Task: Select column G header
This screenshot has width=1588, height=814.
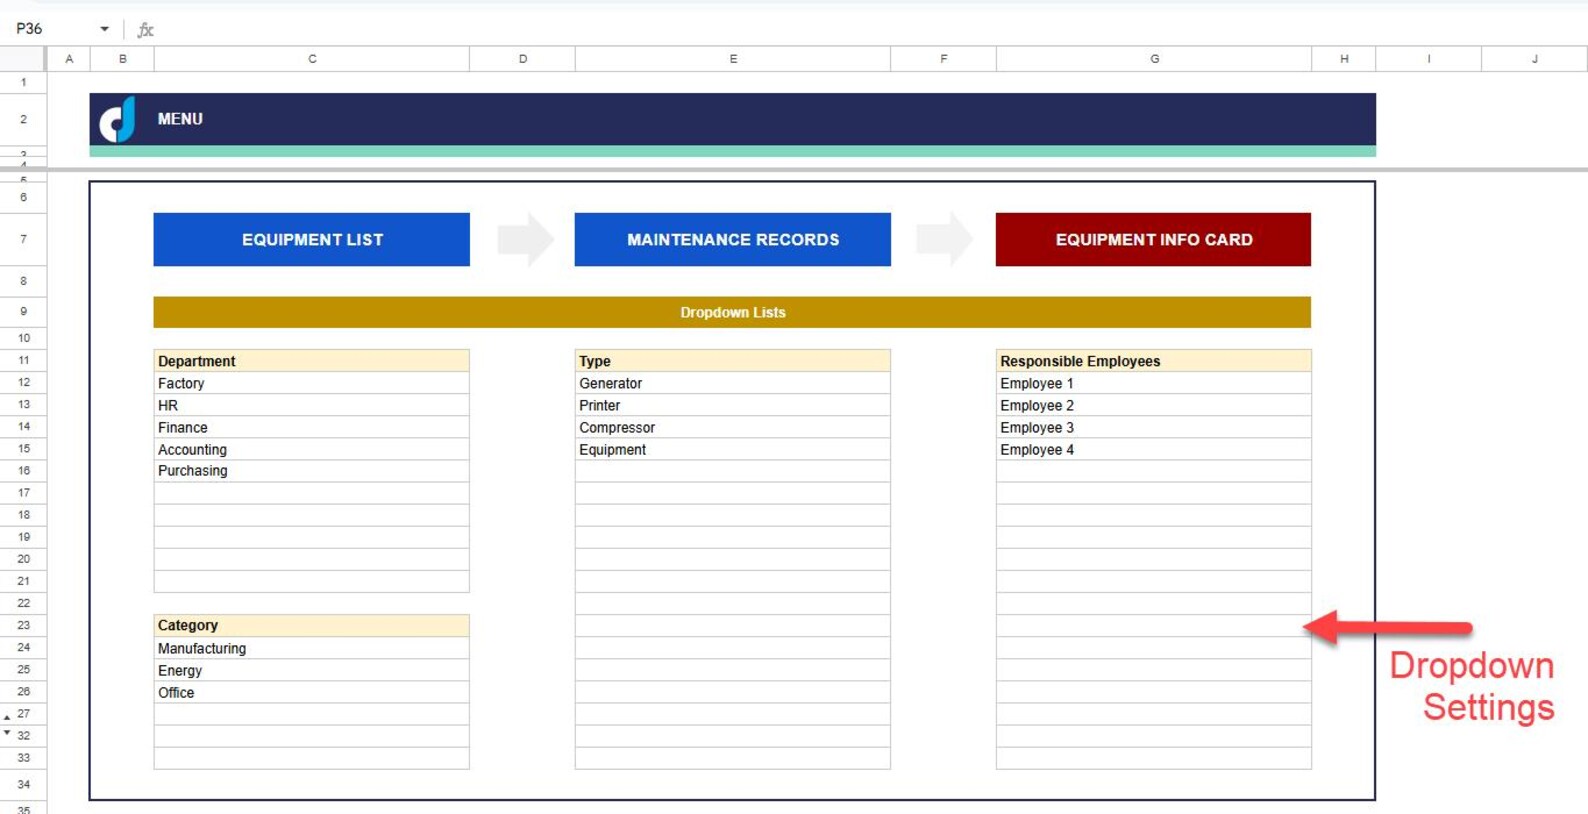Action: 1154,59
